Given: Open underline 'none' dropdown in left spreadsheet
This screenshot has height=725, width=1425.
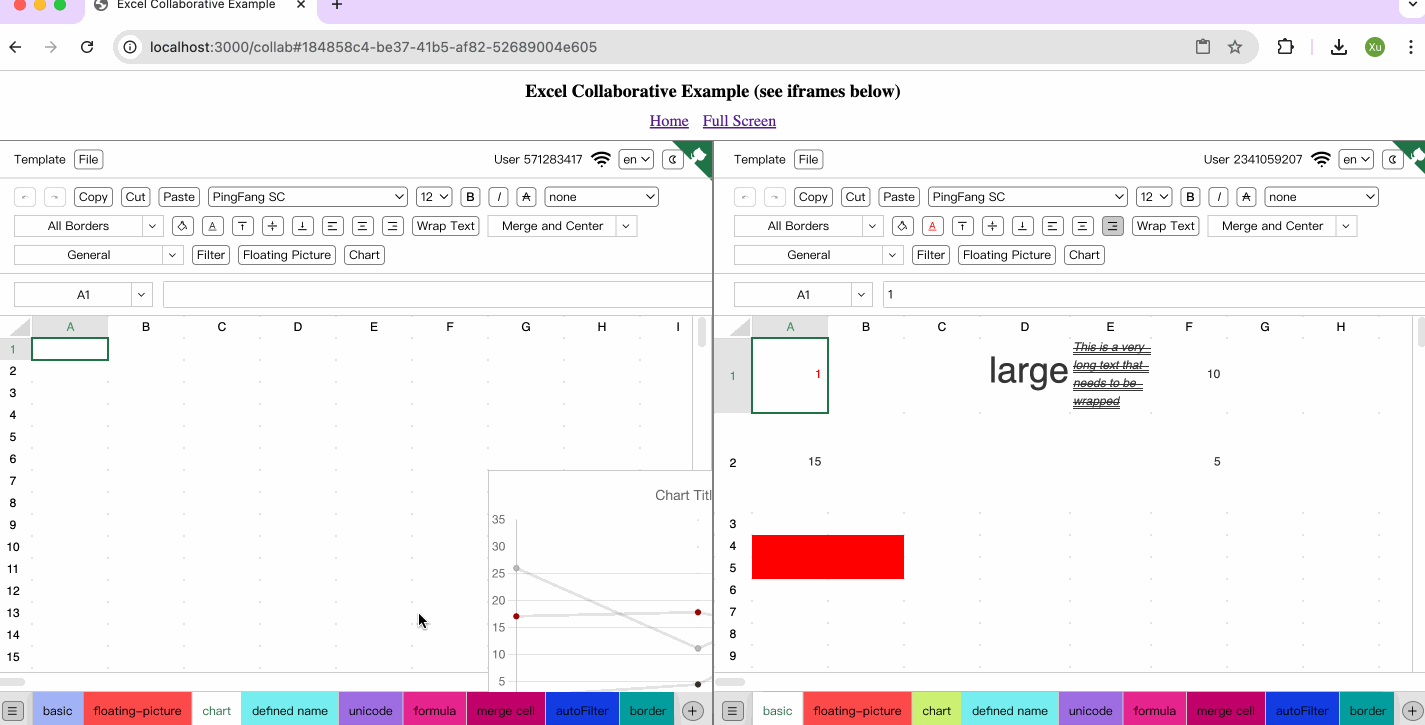Looking at the screenshot, I should [602, 197].
